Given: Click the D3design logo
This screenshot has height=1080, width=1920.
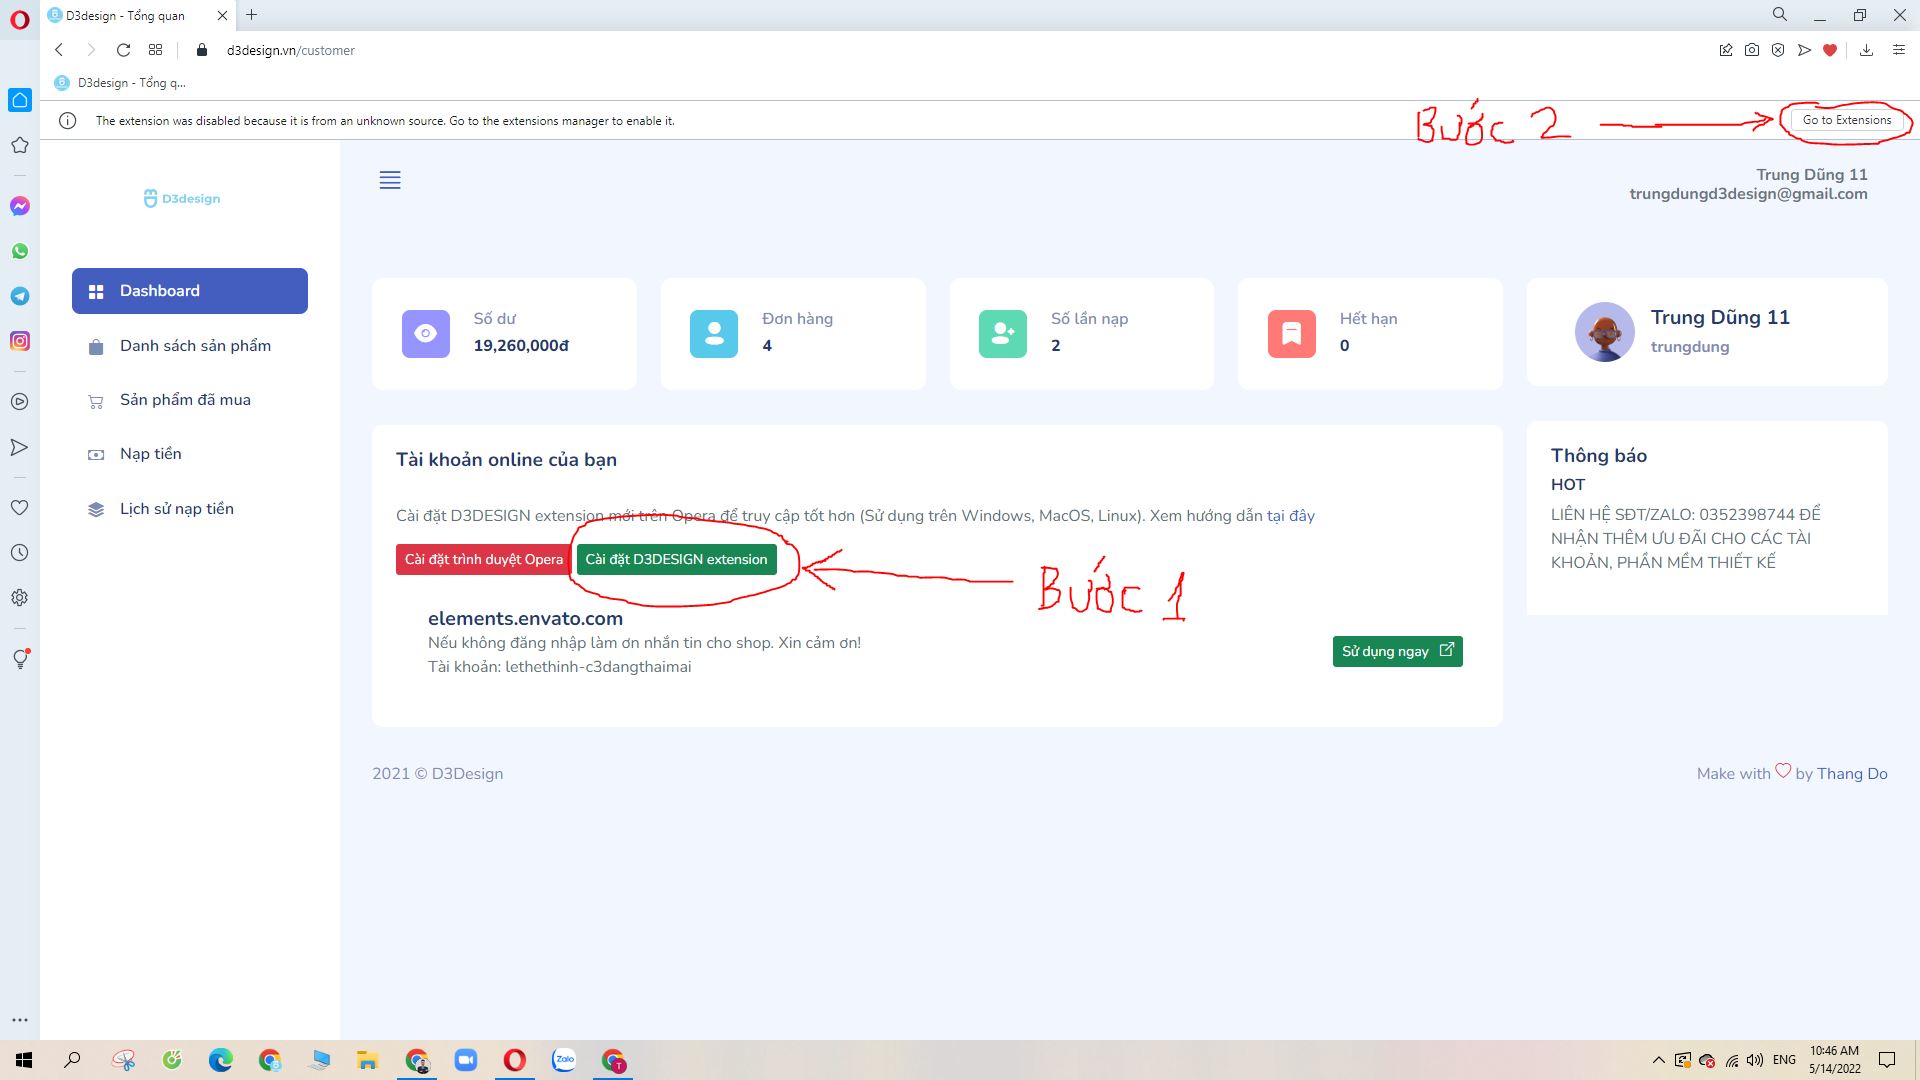Looking at the screenshot, I should (182, 199).
